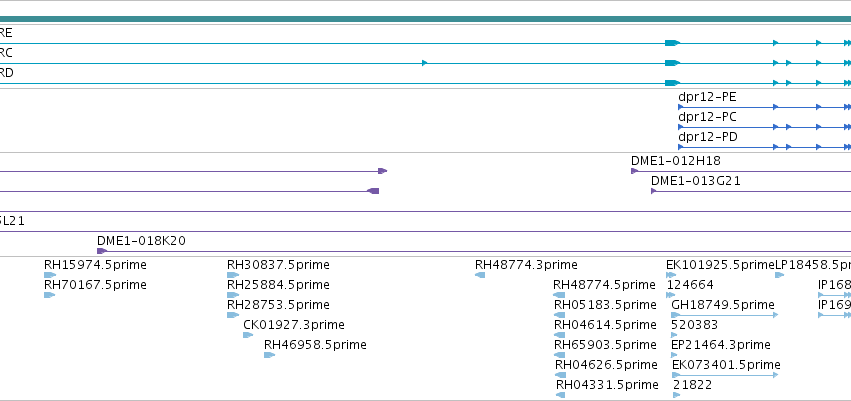Select the RH46958.5prime label

(315, 345)
